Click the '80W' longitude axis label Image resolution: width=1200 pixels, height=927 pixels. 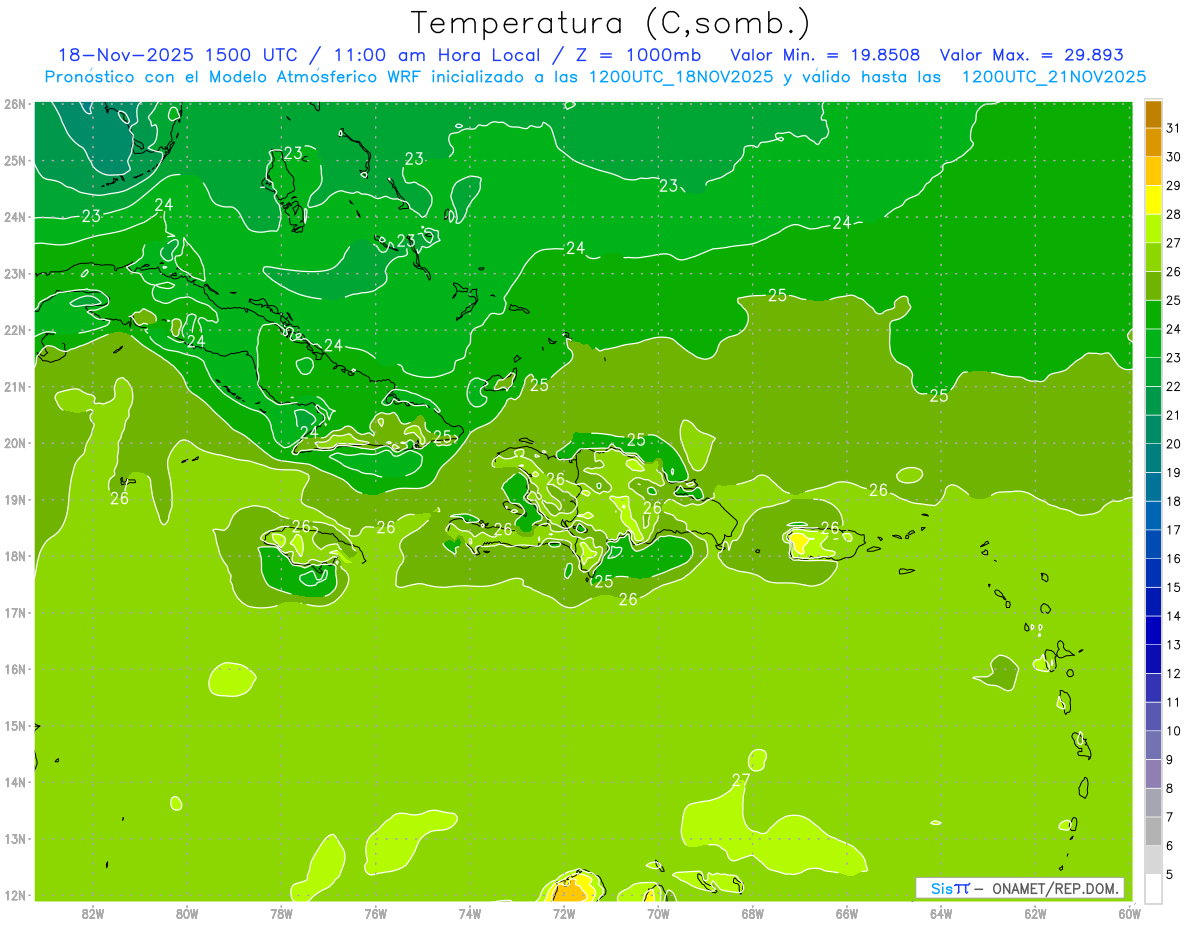point(187,914)
